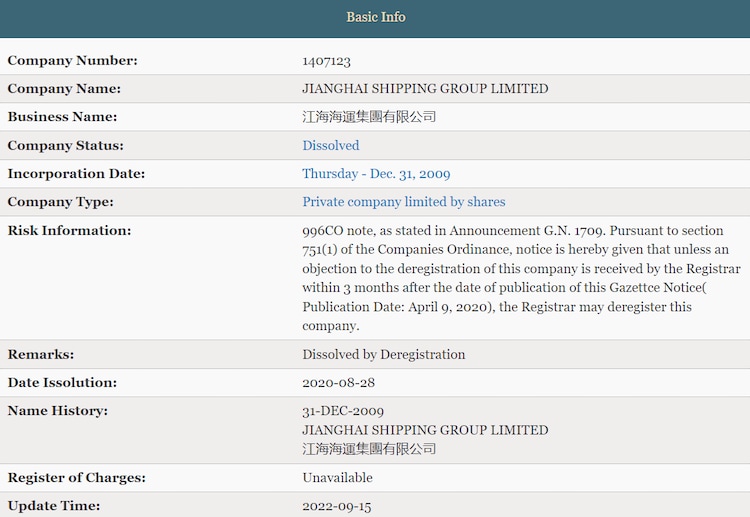Viewport: 750px width, 517px height.
Task: Click the blue "Dissolved" company status link
Action: tap(330, 145)
